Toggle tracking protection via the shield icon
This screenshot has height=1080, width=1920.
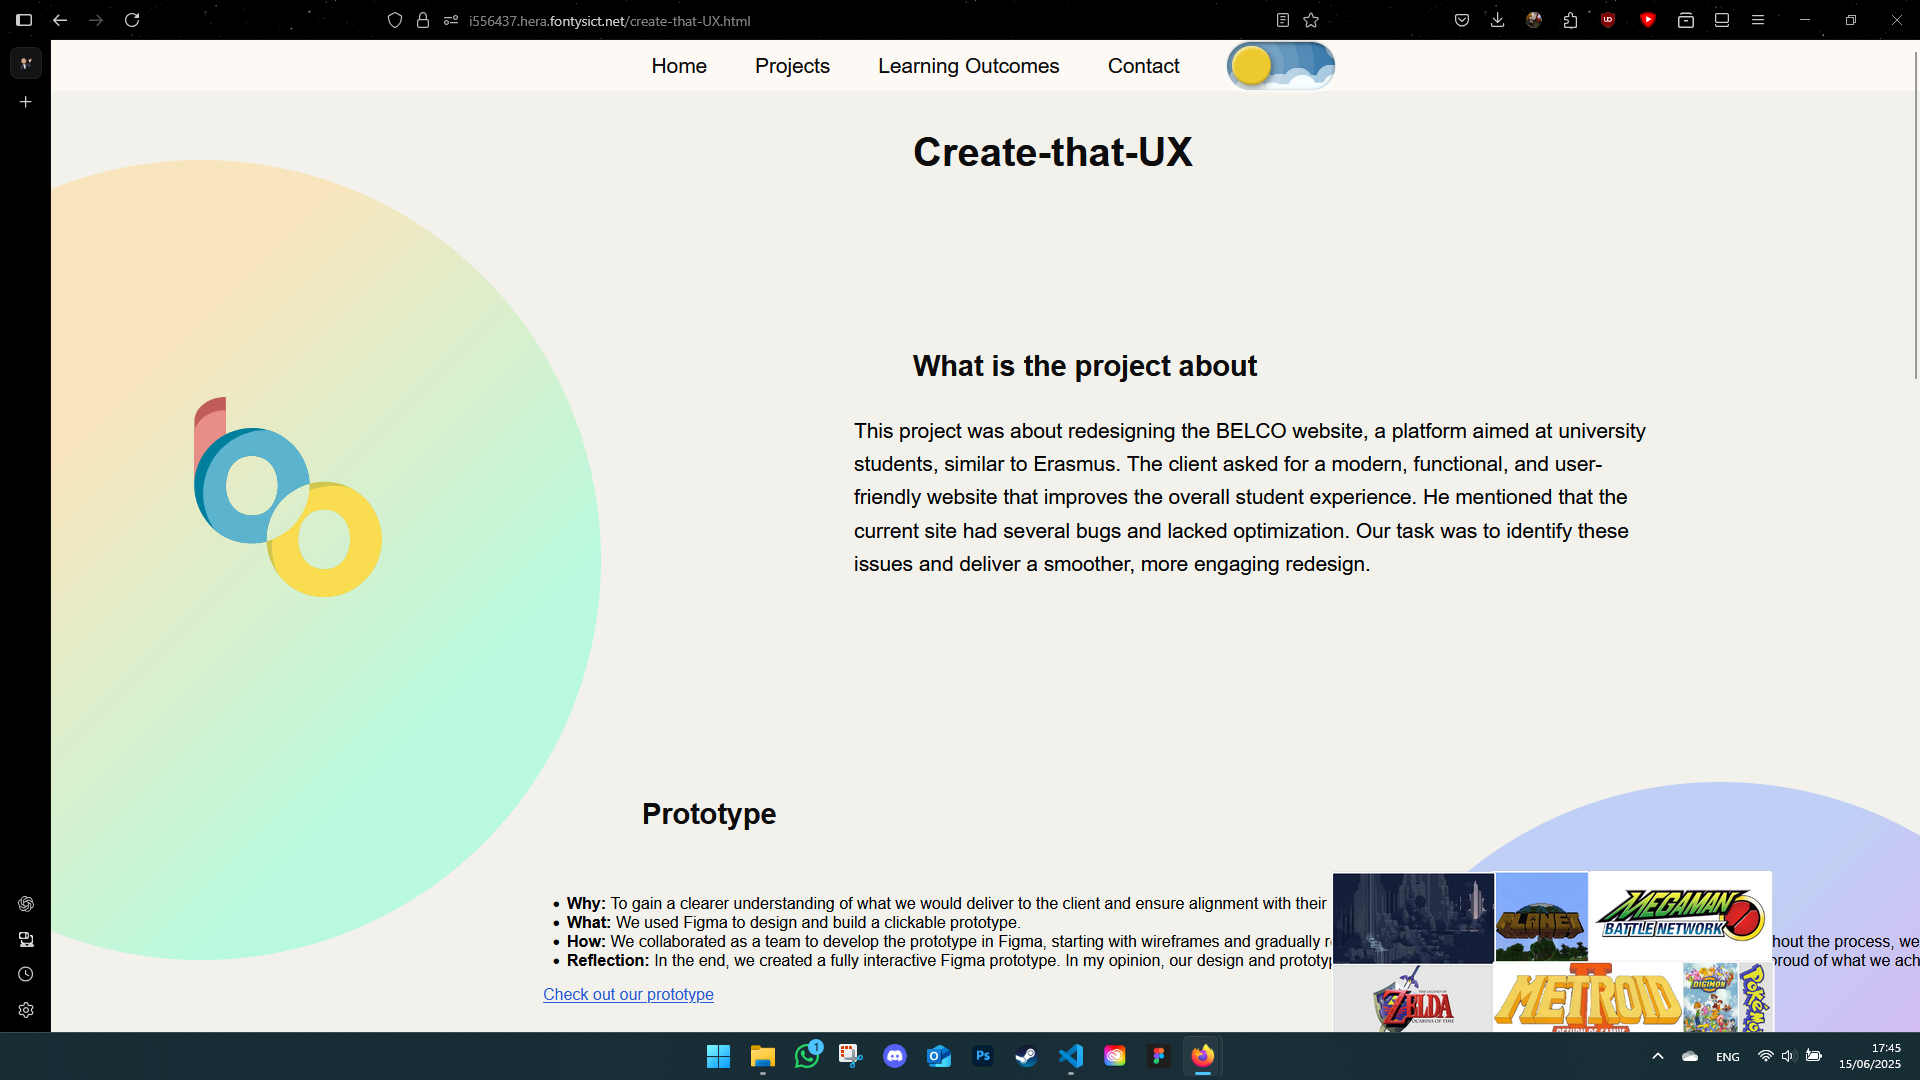(396, 20)
